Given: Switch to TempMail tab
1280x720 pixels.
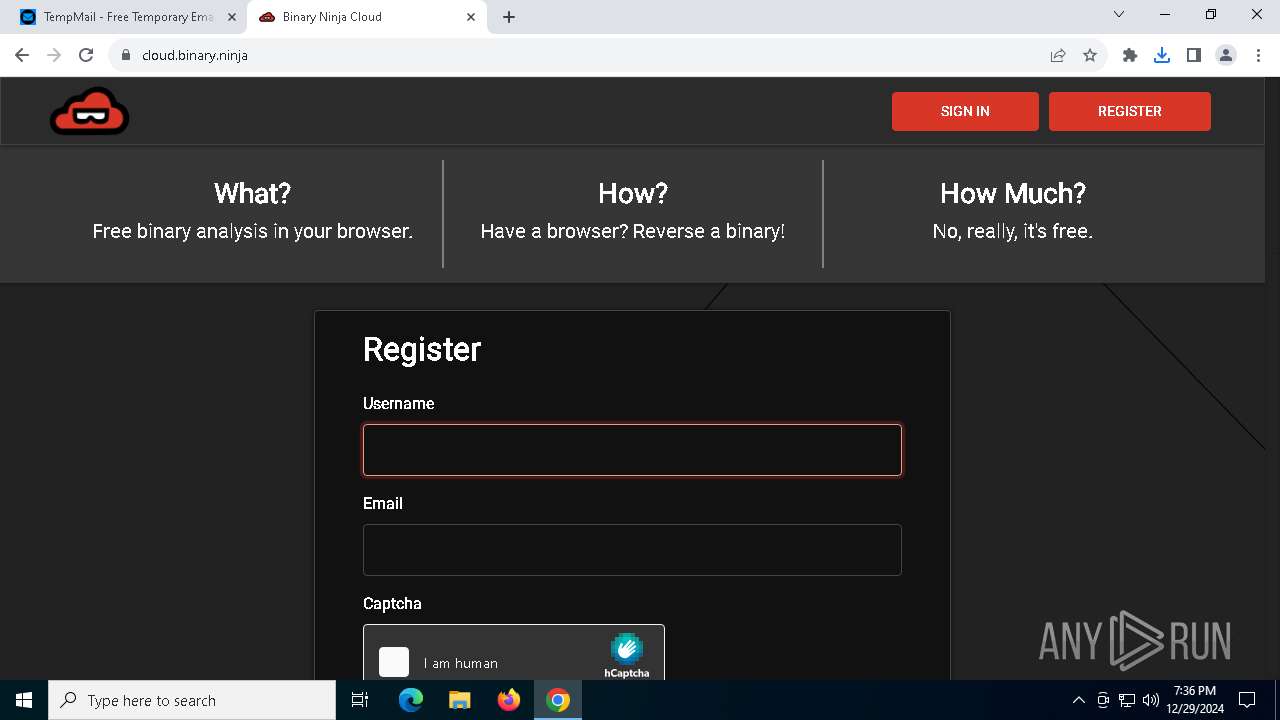Looking at the screenshot, I should click(x=128, y=17).
